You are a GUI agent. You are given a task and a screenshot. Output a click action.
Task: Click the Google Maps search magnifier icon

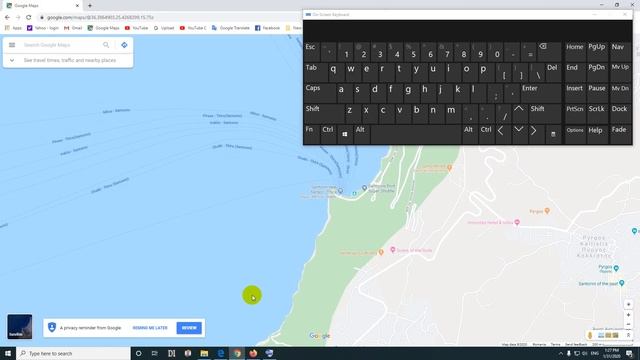[x=106, y=45]
